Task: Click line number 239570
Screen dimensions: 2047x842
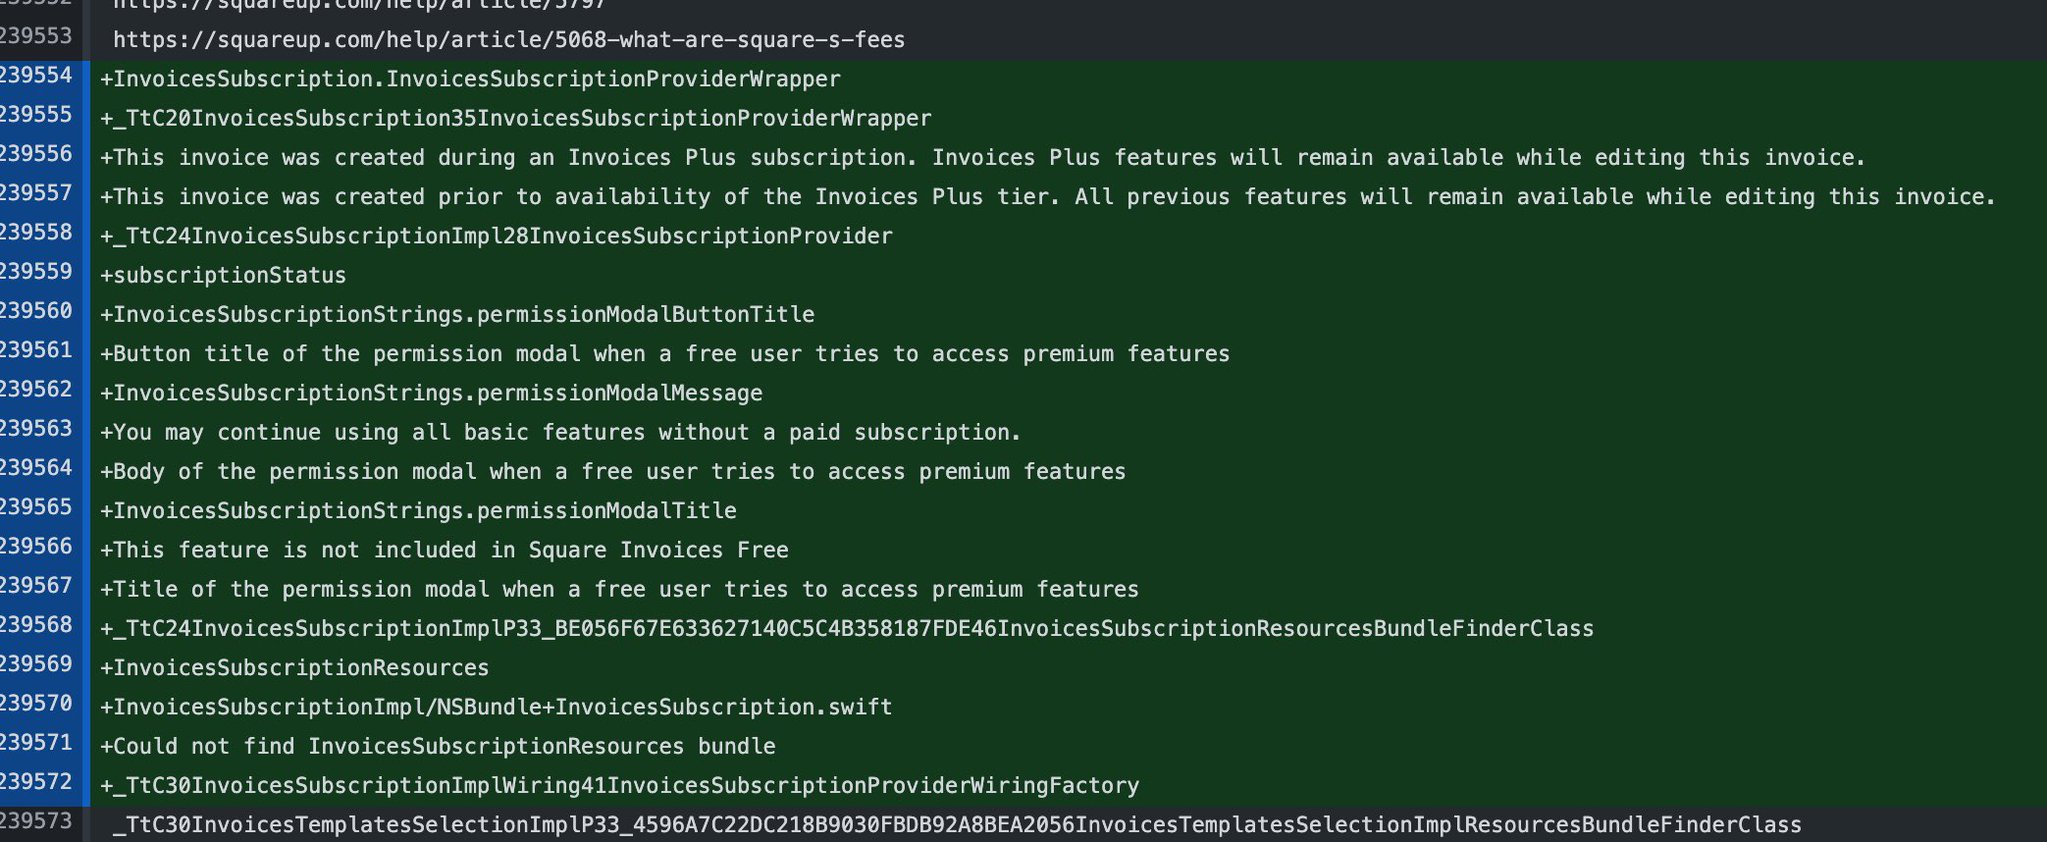Action: [36, 704]
